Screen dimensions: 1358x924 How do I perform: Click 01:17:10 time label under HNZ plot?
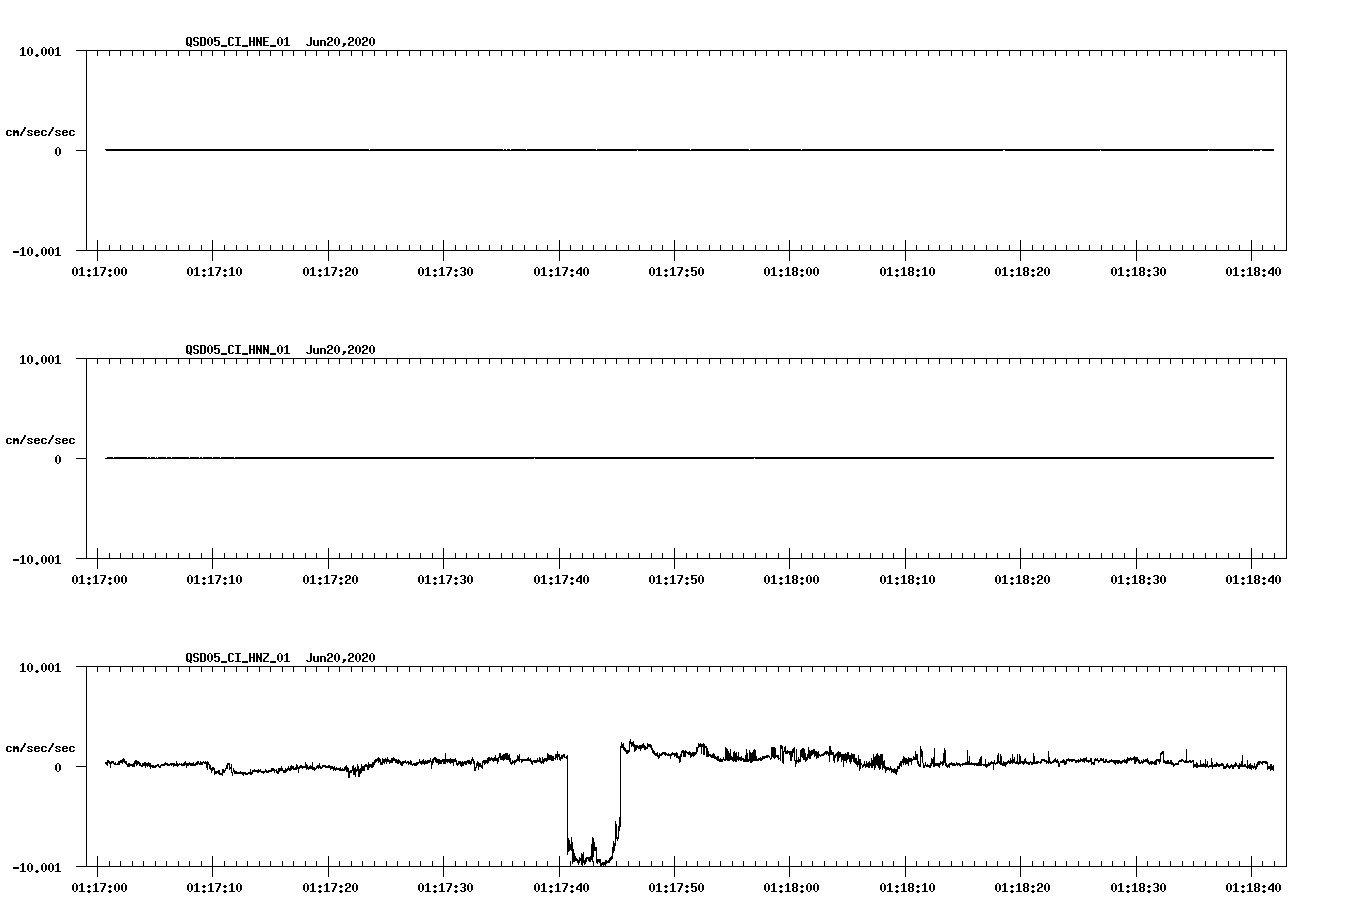[215, 888]
